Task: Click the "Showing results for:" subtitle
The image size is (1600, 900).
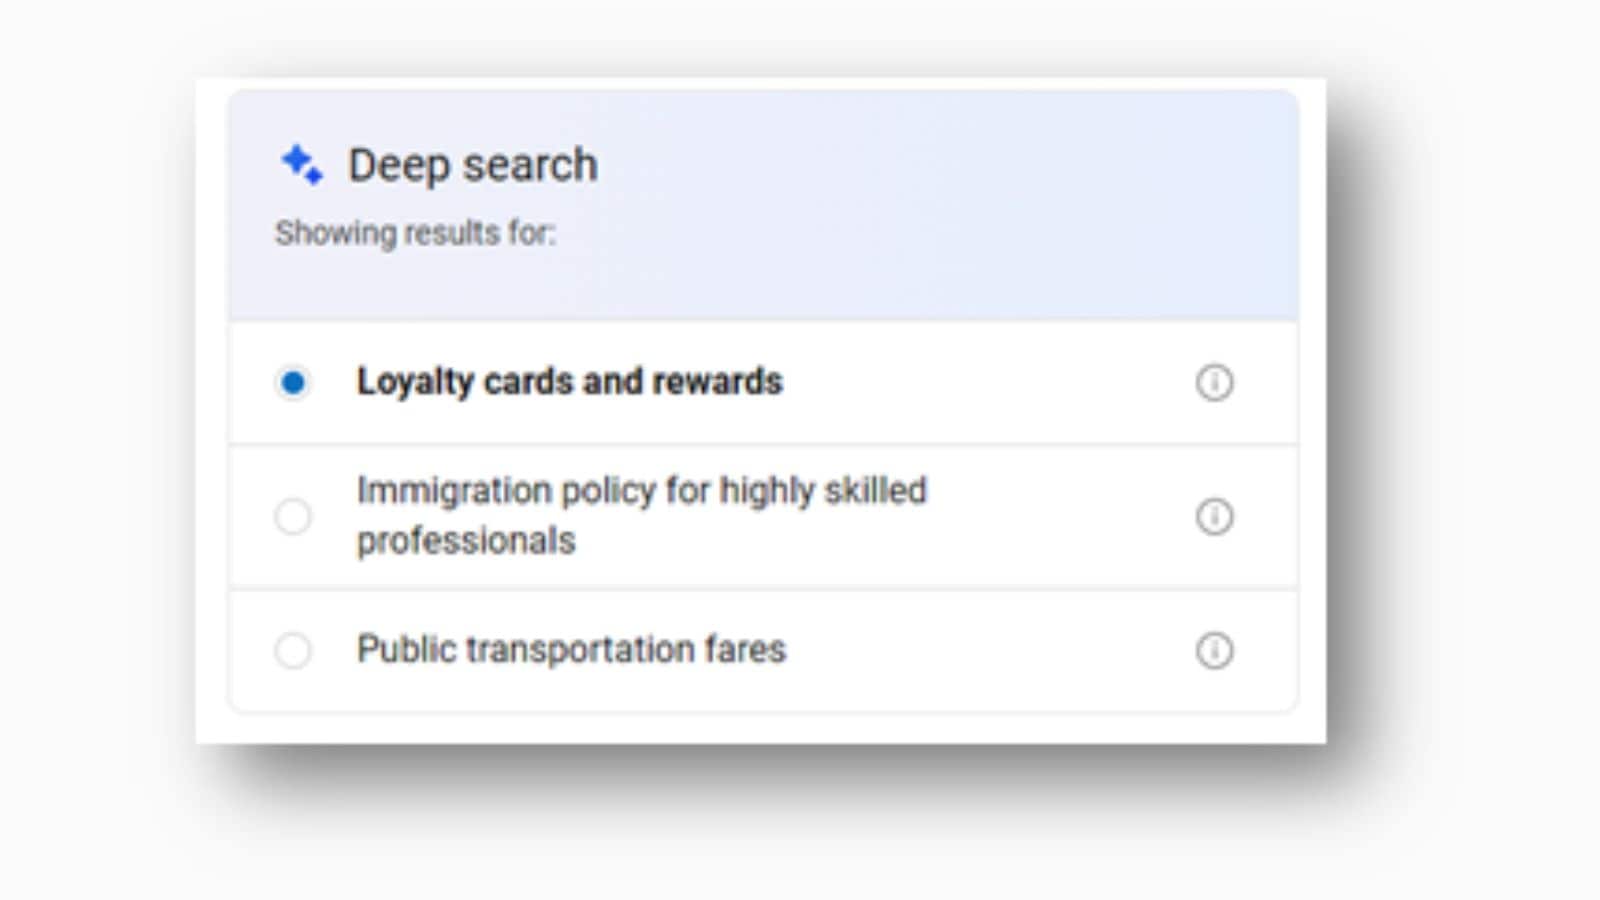Action: (x=415, y=233)
